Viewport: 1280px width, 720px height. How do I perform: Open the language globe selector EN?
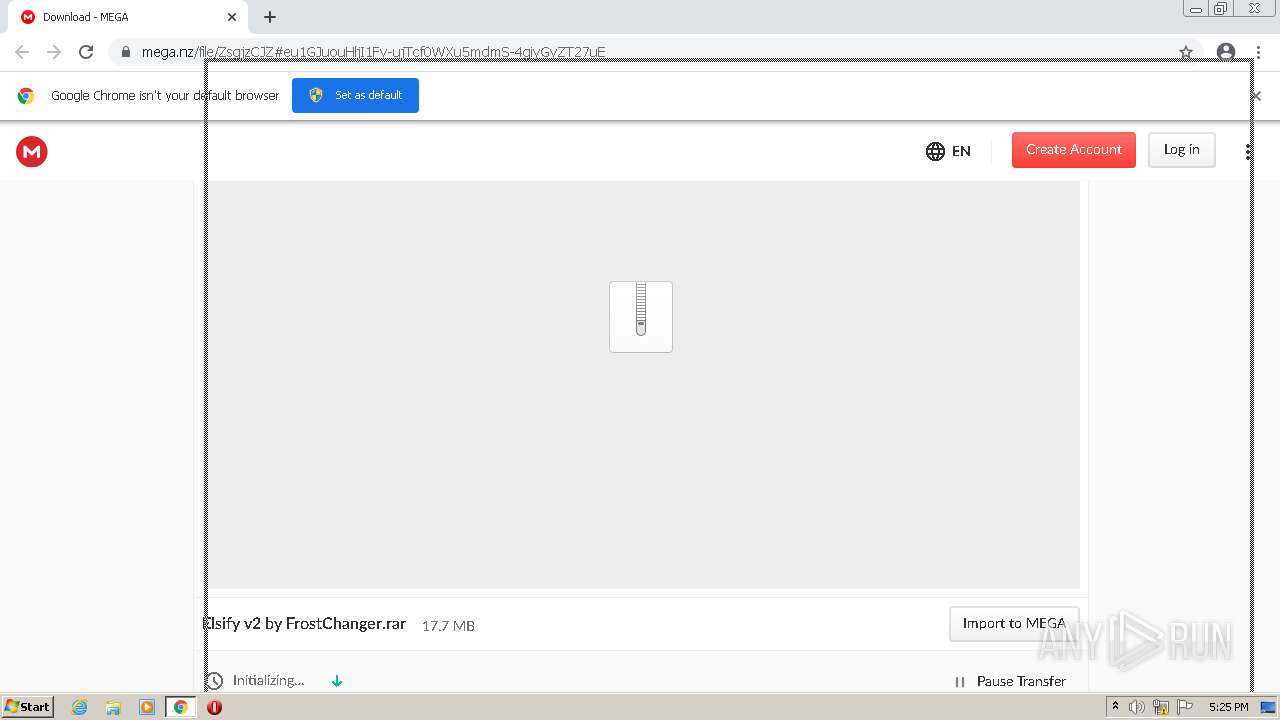(x=948, y=151)
